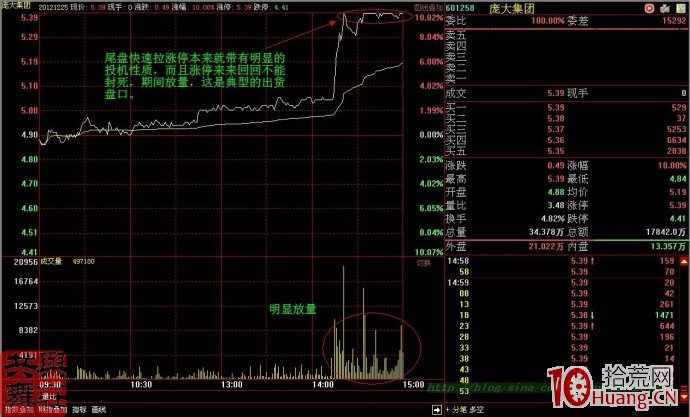Viewport: 690px width, 417px height.
Task: Click the stock name 庞大集团 in the quote panel
Action: click(510, 8)
